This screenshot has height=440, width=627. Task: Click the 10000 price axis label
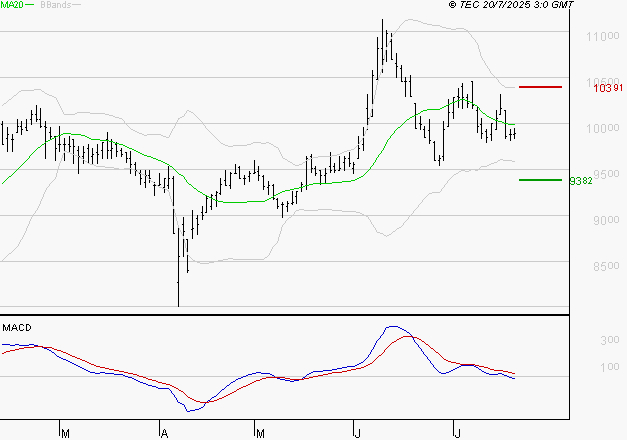click(x=603, y=128)
